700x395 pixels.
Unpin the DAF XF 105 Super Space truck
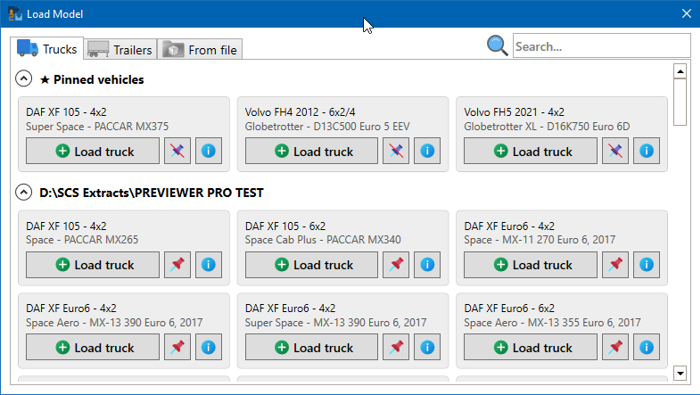pos(177,151)
